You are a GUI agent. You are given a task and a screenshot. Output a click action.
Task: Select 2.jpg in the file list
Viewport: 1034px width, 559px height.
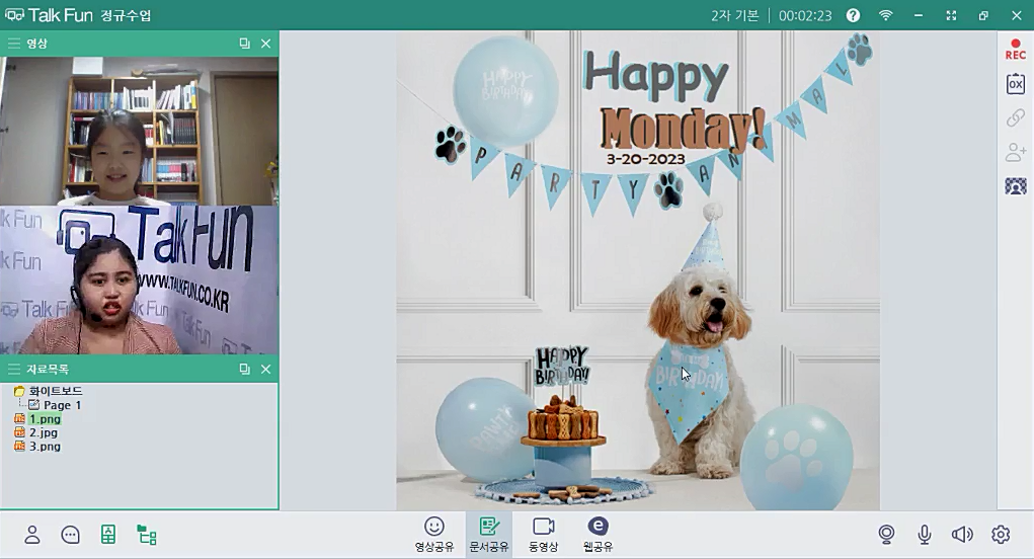(x=43, y=433)
